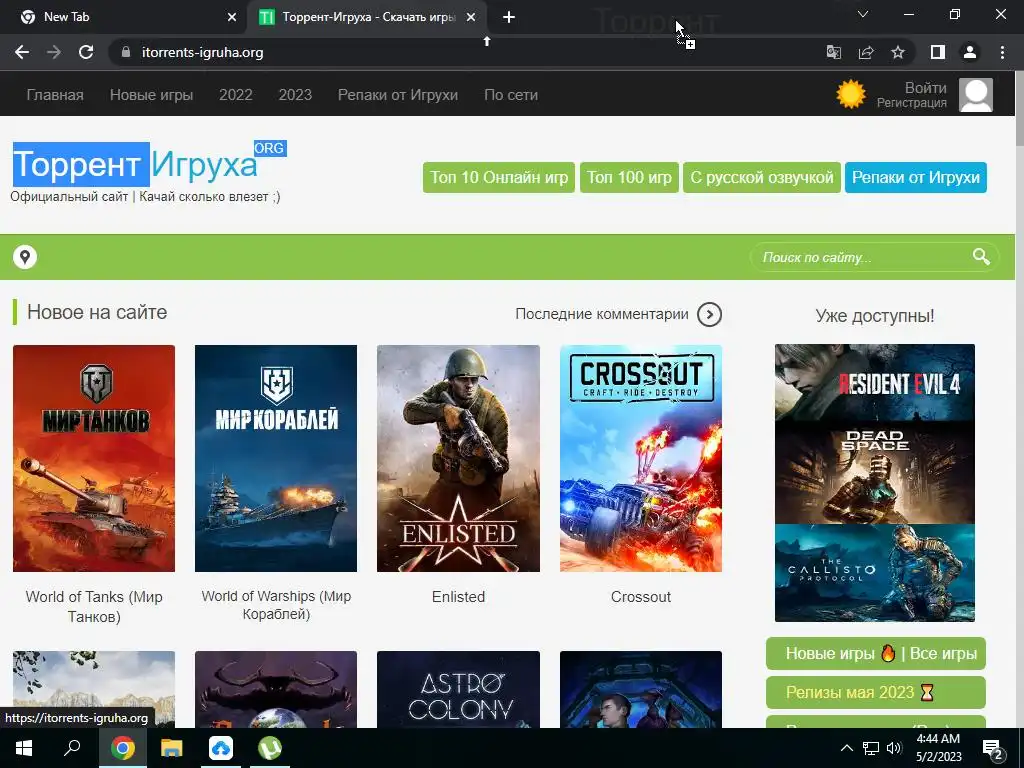Open Chrome three-dot menu
This screenshot has height=768, width=1024.
coord(1002,52)
